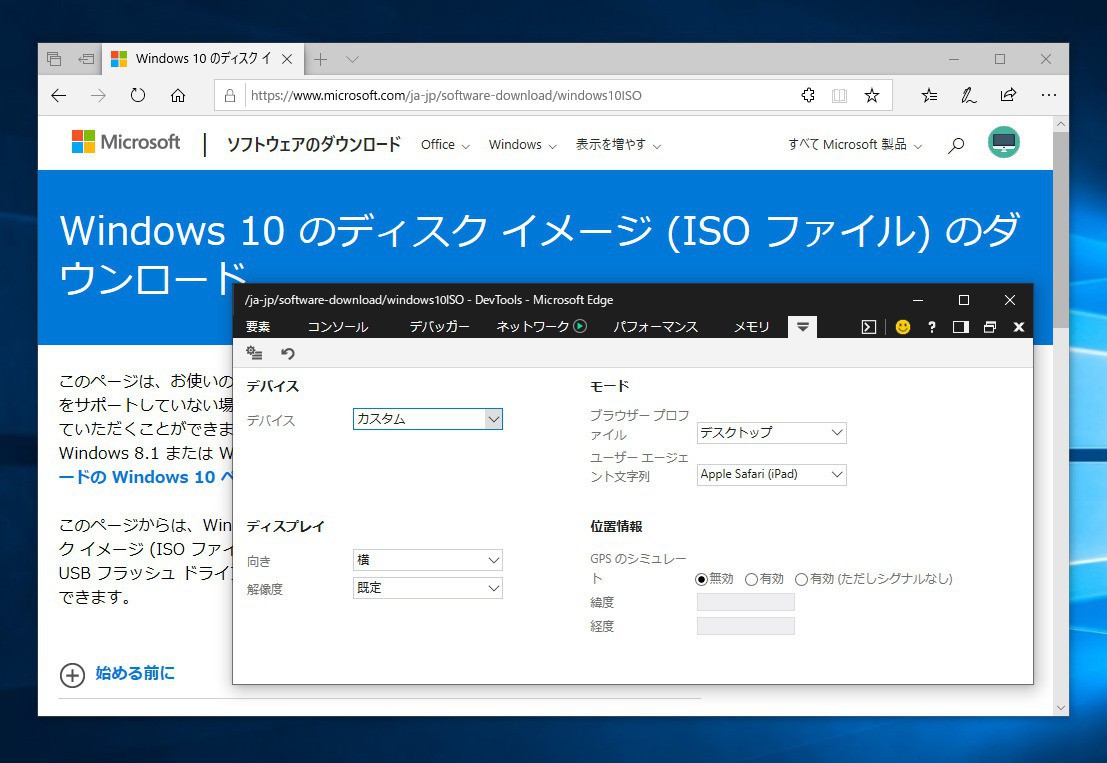This screenshot has height=763, width=1107.
Task: Expand the 始める前に section link
Action: click(x=134, y=674)
